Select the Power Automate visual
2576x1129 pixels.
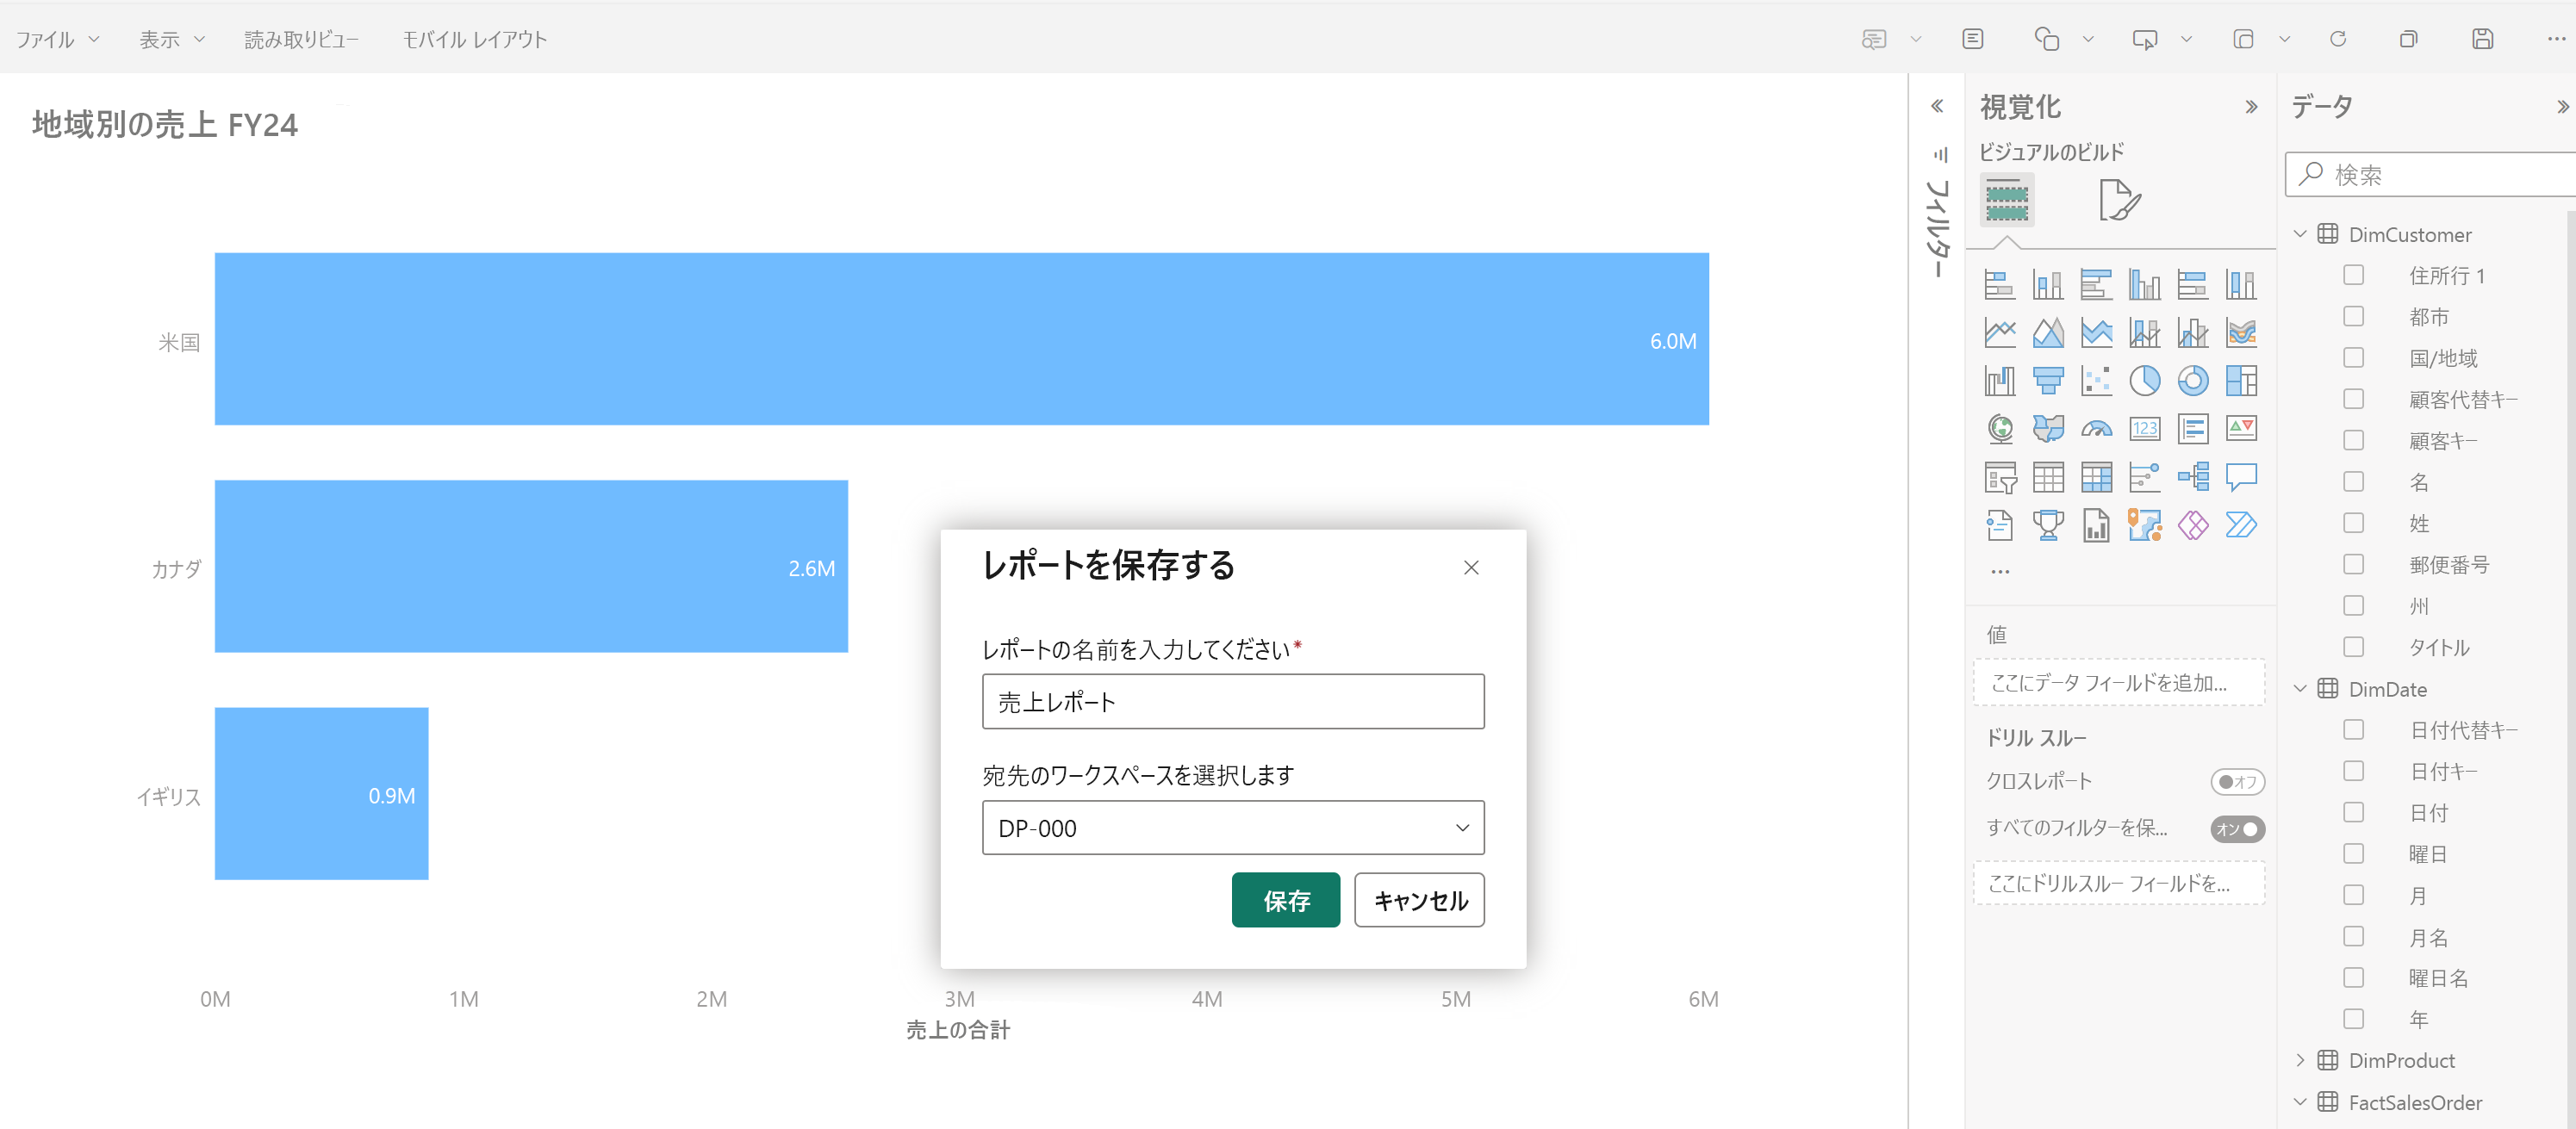tap(2241, 524)
